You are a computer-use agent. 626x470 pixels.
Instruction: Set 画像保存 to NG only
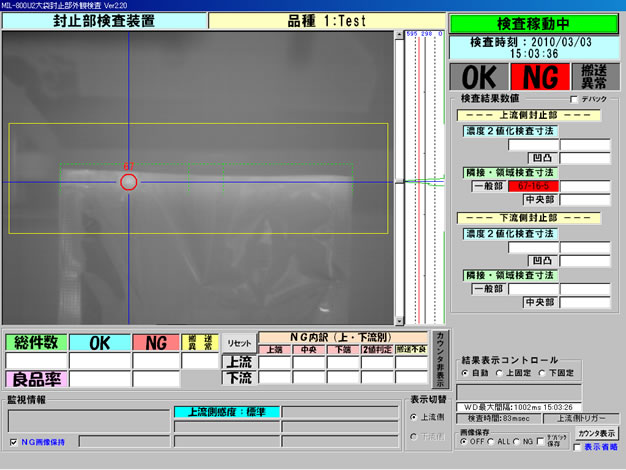pyautogui.click(x=518, y=441)
